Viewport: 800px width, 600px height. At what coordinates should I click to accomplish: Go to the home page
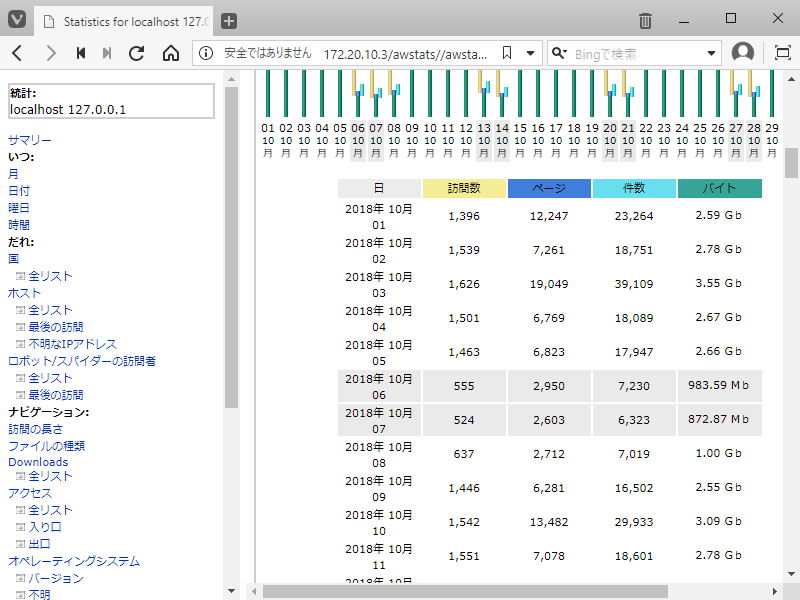pyautogui.click(x=170, y=53)
